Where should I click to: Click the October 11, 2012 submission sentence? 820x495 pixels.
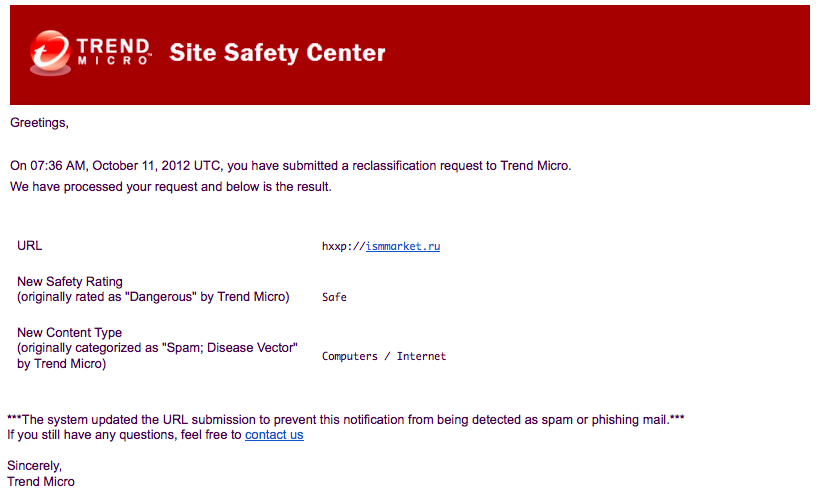(290, 166)
